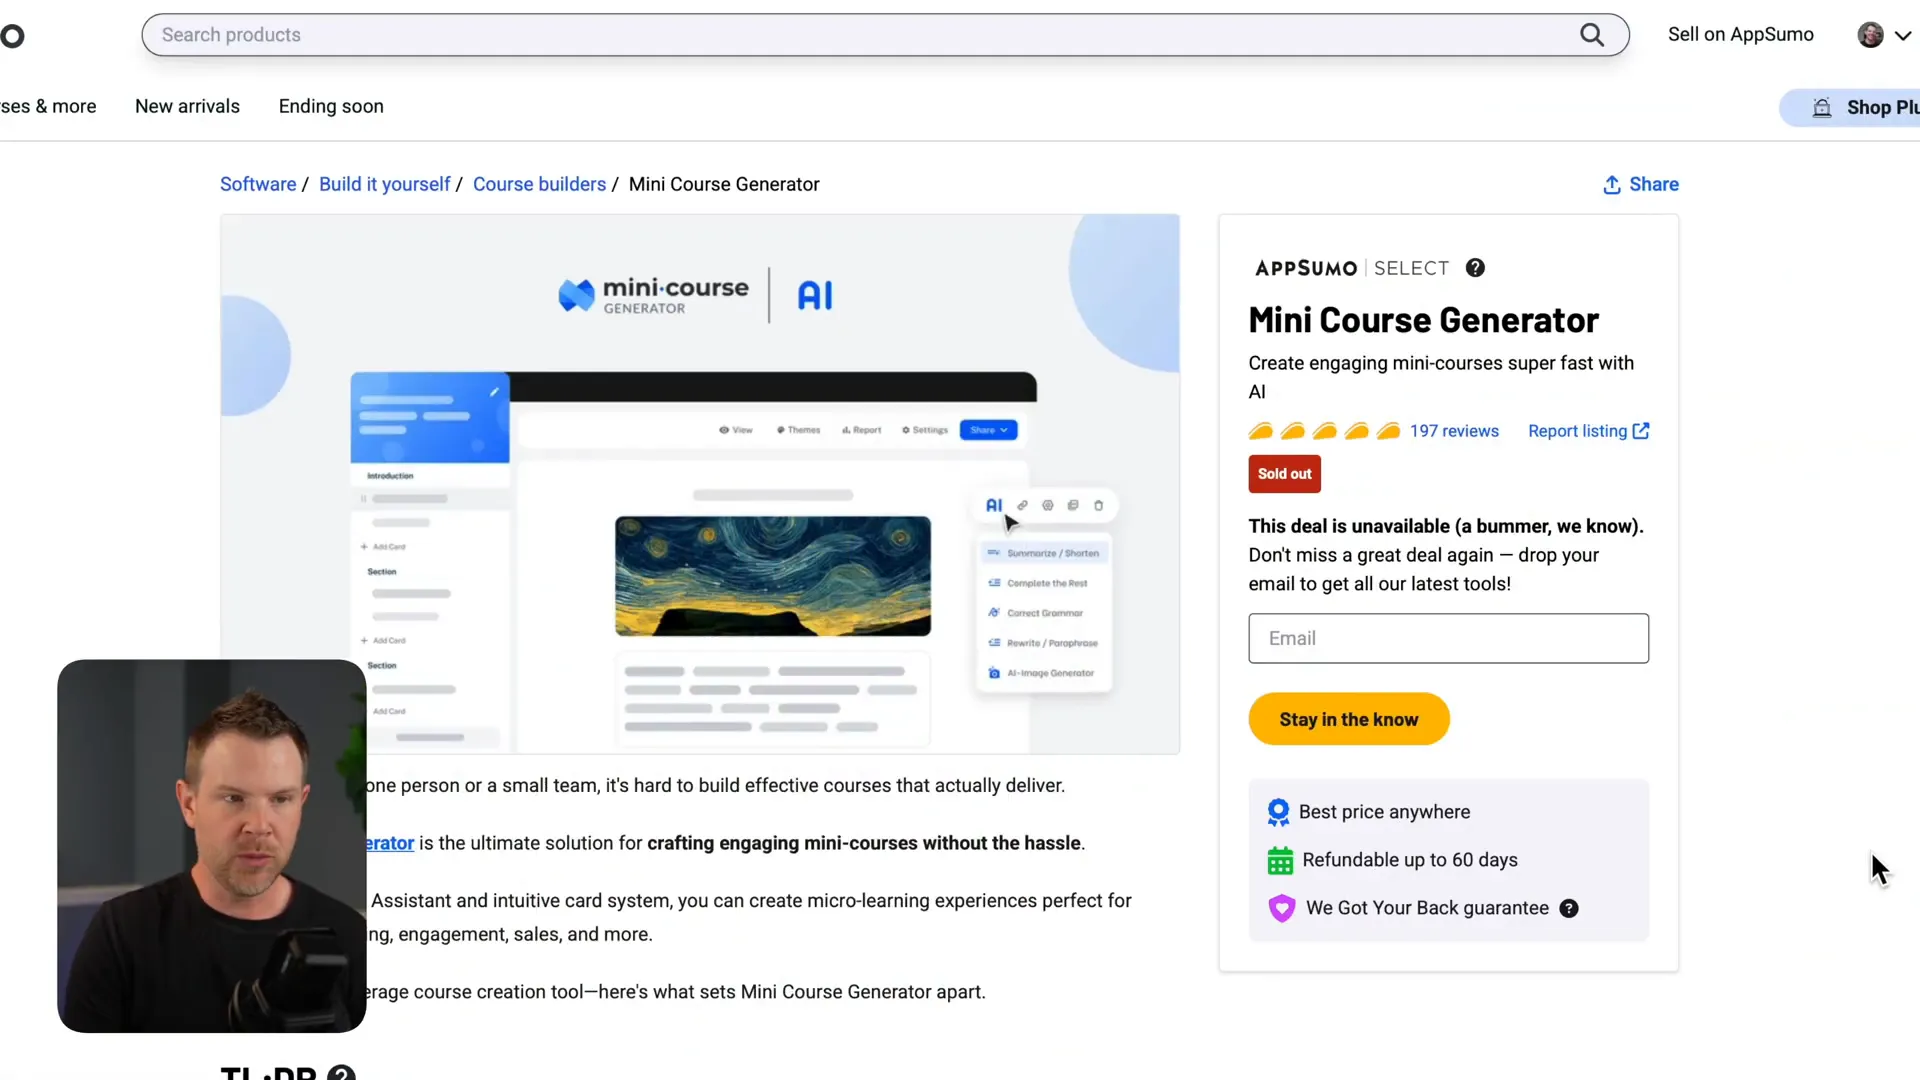1920x1080 pixels.
Task: Click the Mini Course Generator product image
Action: pos(700,484)
